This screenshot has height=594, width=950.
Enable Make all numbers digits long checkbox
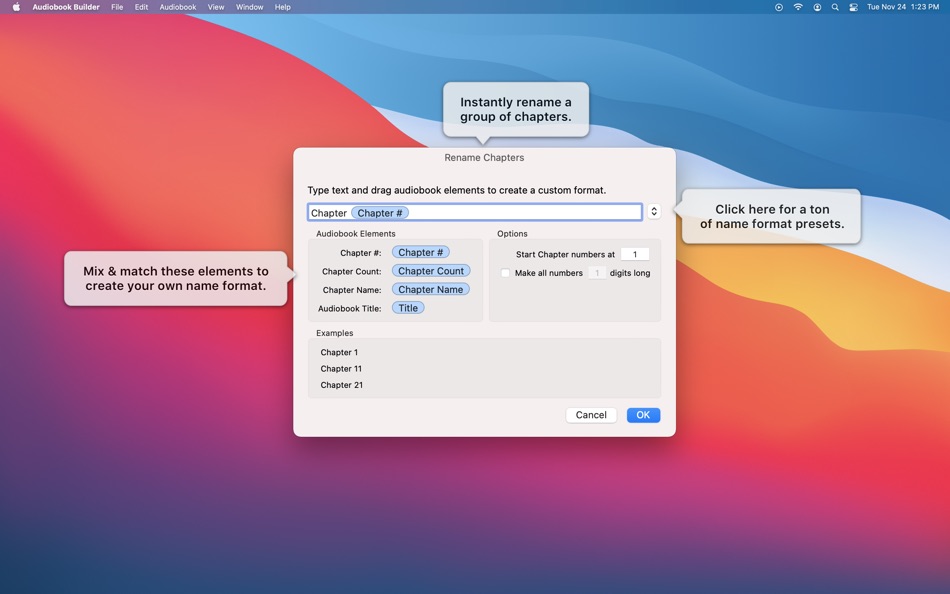505,273
